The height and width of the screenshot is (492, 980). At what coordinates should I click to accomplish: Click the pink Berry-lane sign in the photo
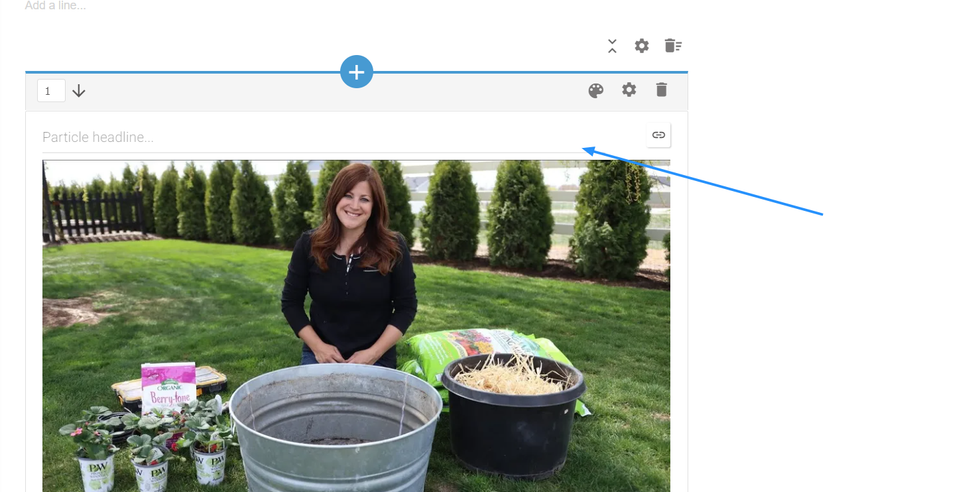tap(168, 388)
